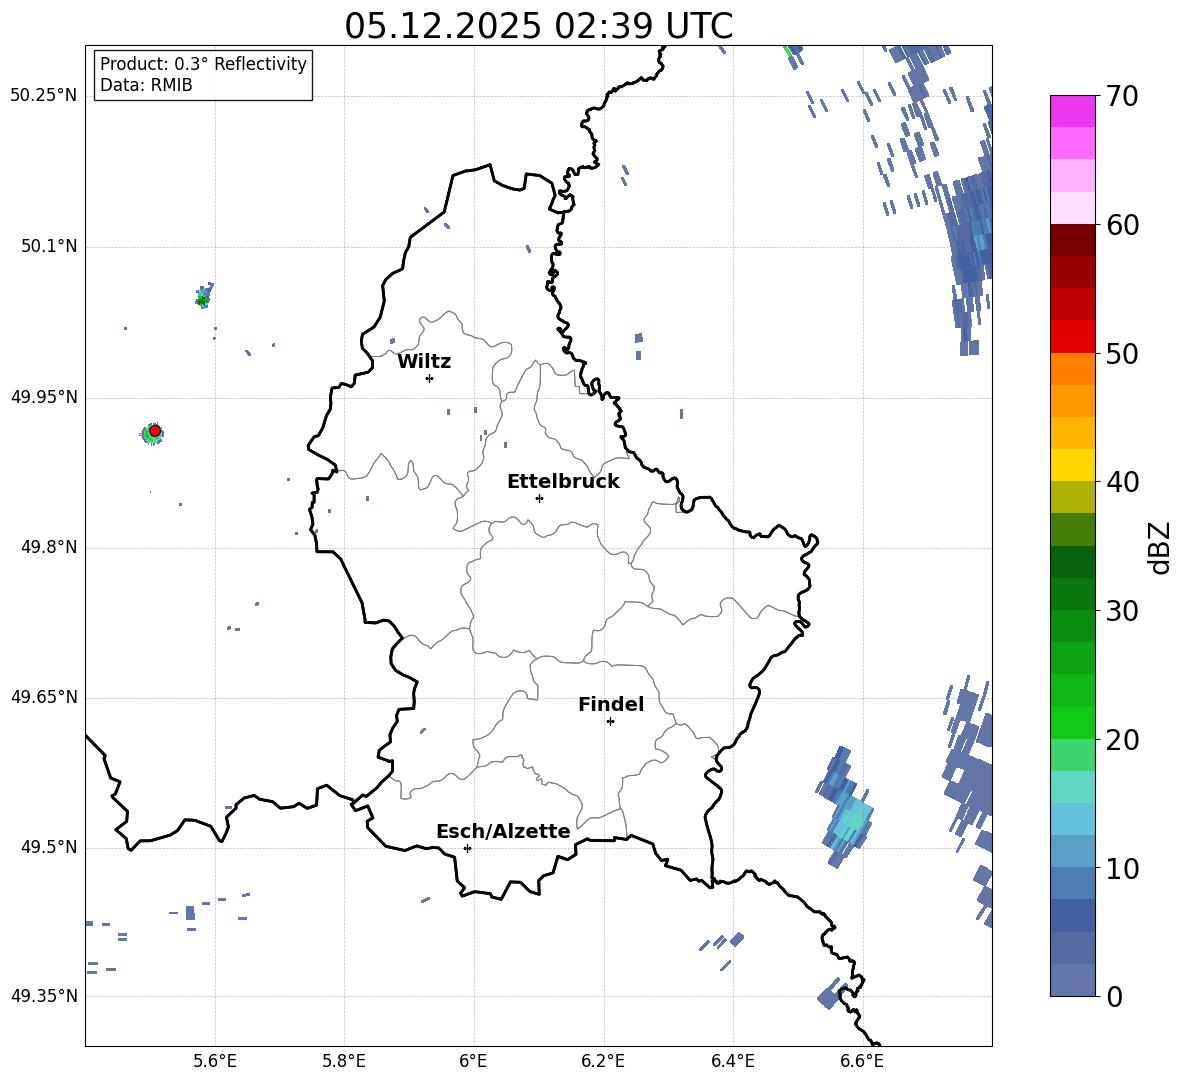
Task: Click the 6°E longitude label
Action: tap(473, 1061)
